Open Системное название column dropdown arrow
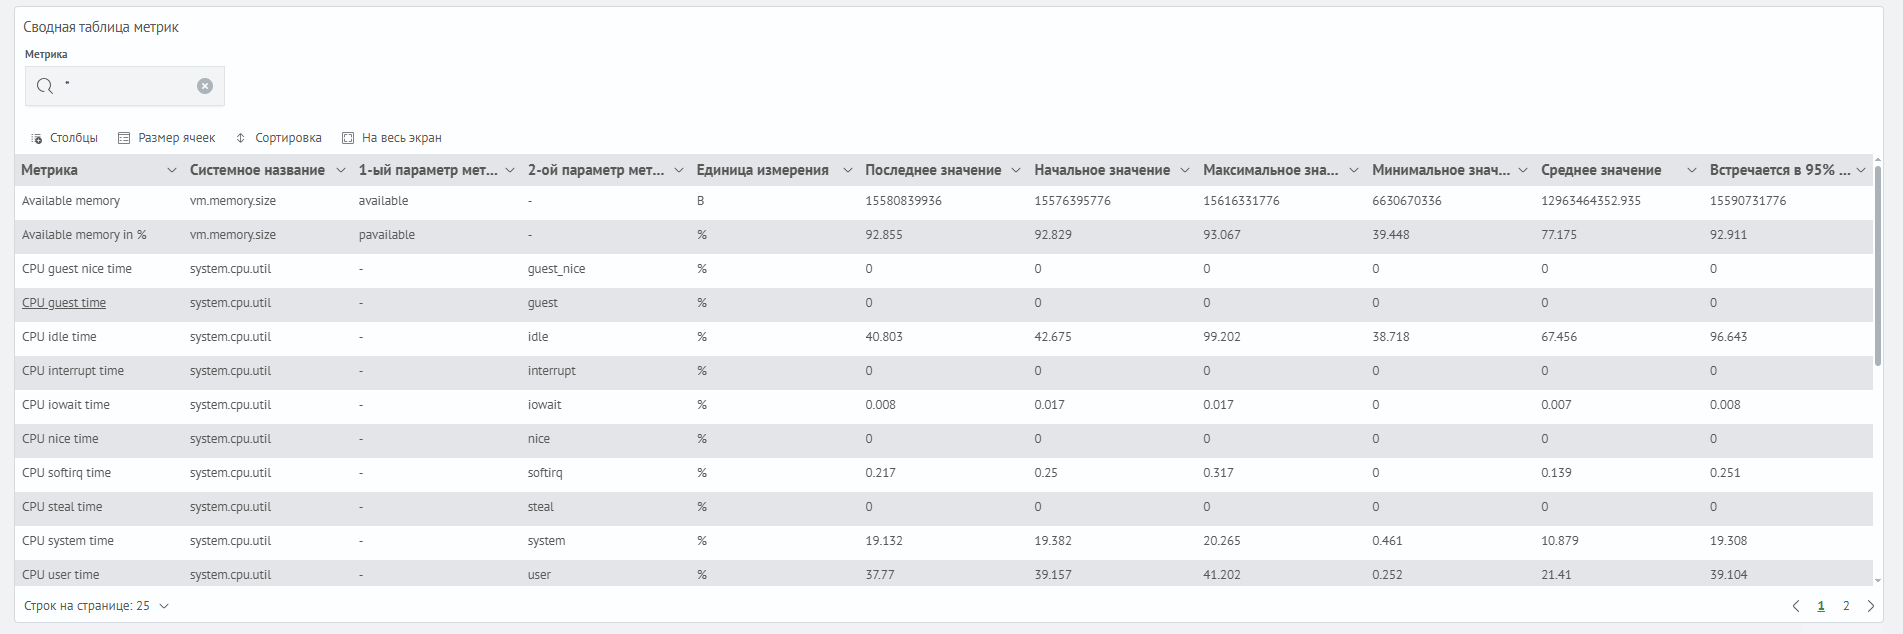 click(x=341, y=171)
